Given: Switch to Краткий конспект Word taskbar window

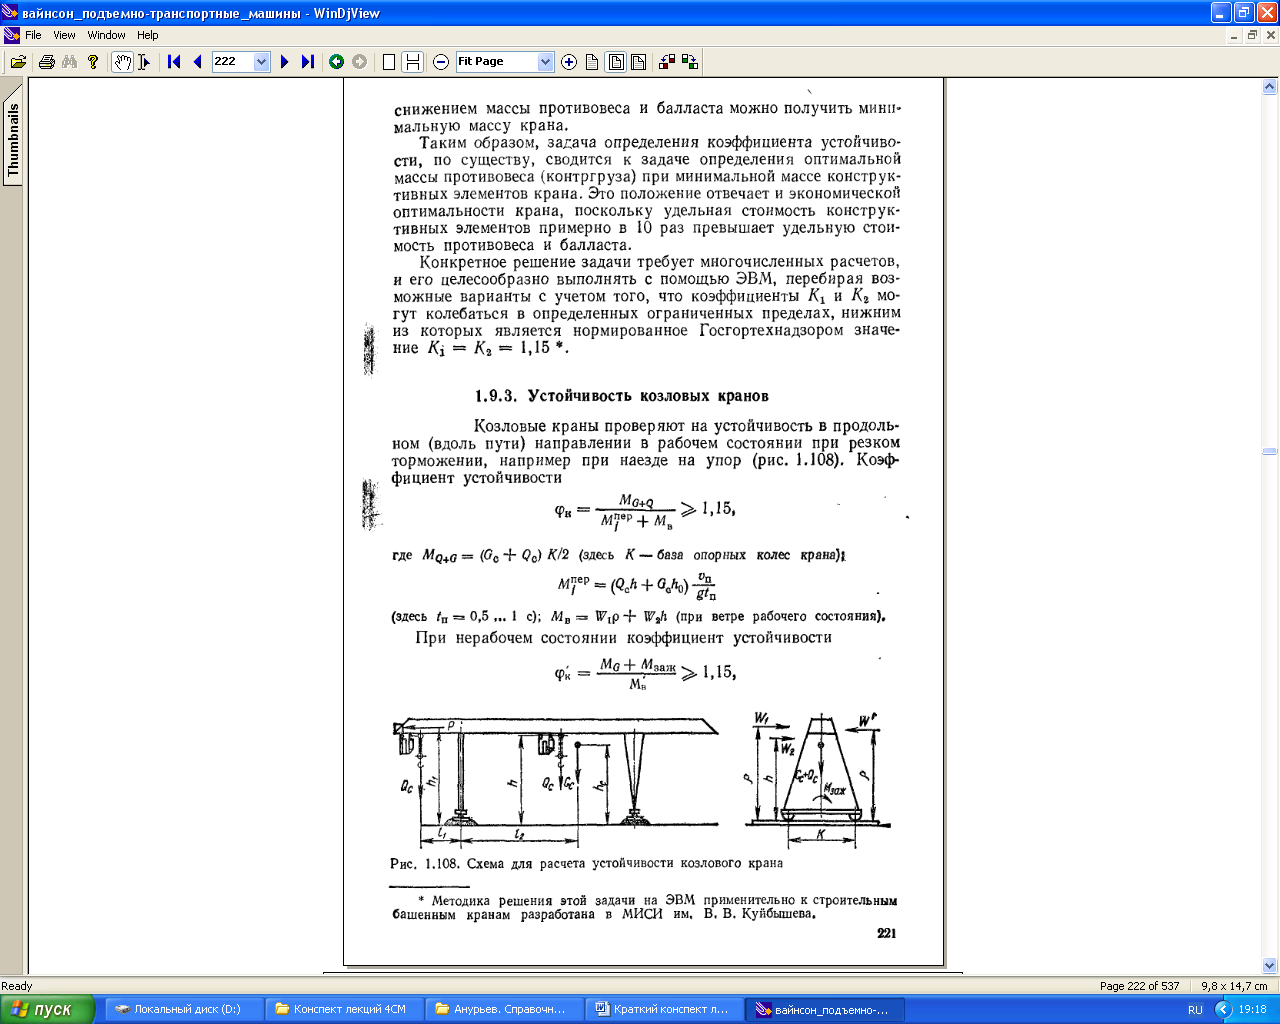Looking at the screenshot, I should (x=664, y=1010).
